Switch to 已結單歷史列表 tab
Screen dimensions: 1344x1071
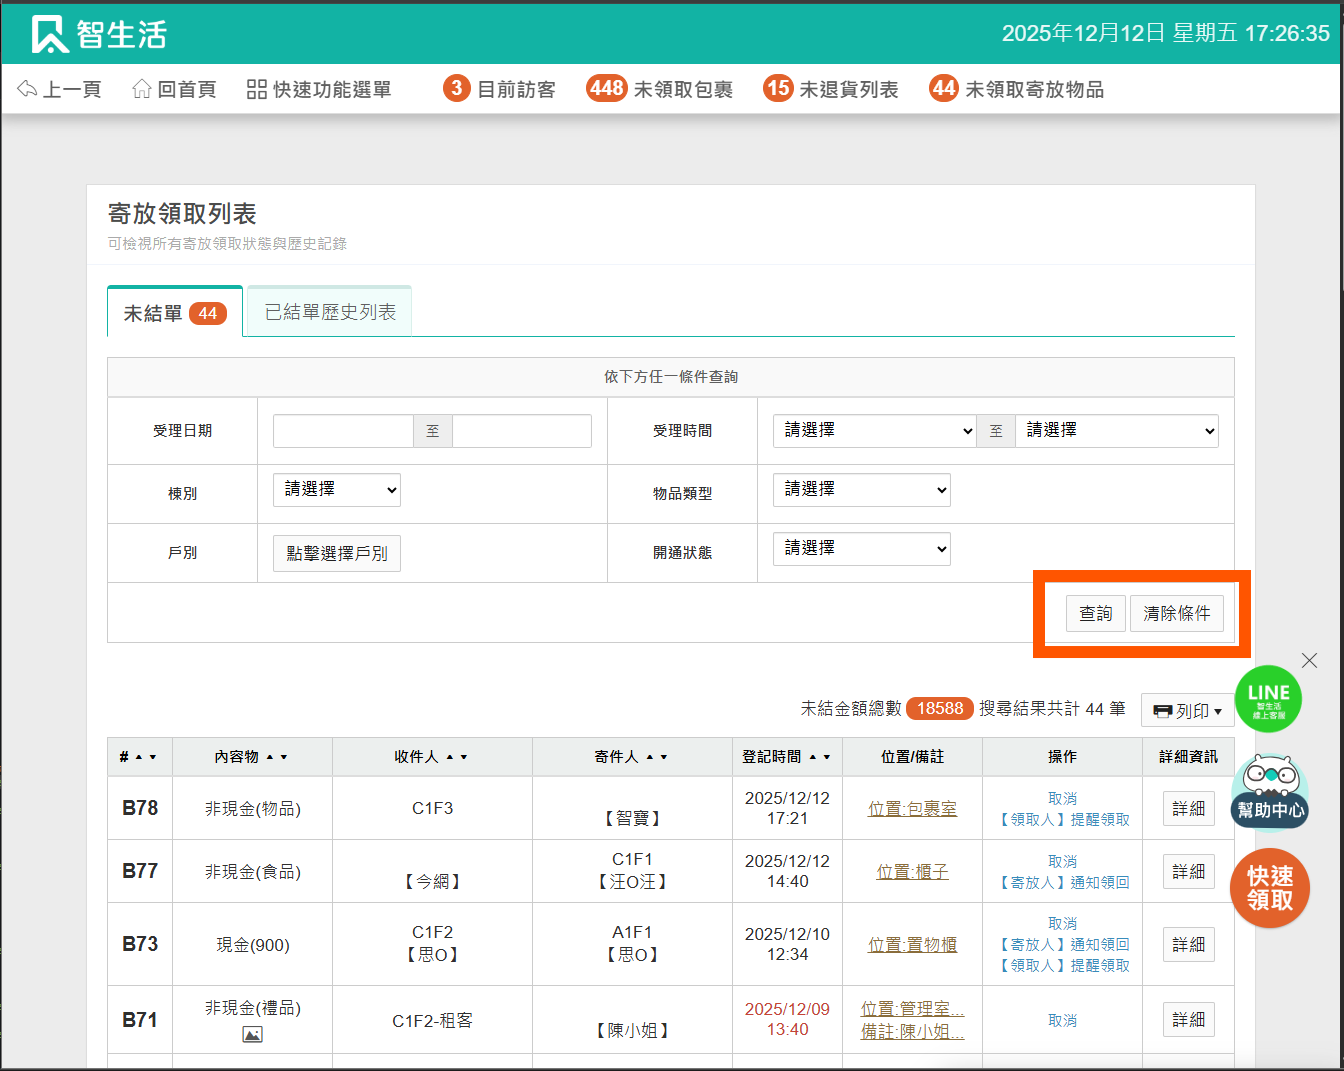(x=330, y=312)
